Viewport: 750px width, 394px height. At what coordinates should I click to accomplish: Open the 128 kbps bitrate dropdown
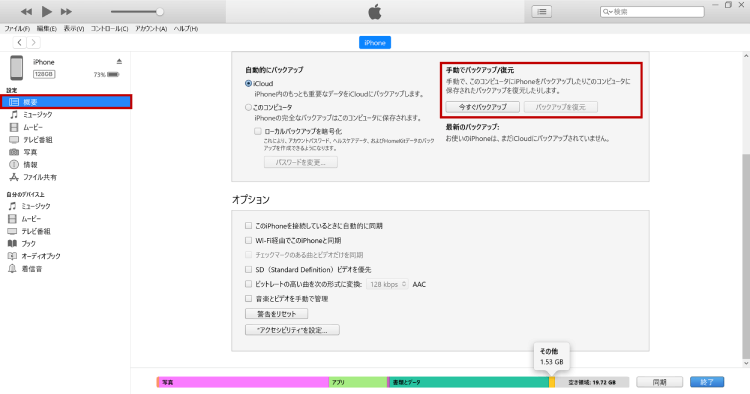[387, 284]
